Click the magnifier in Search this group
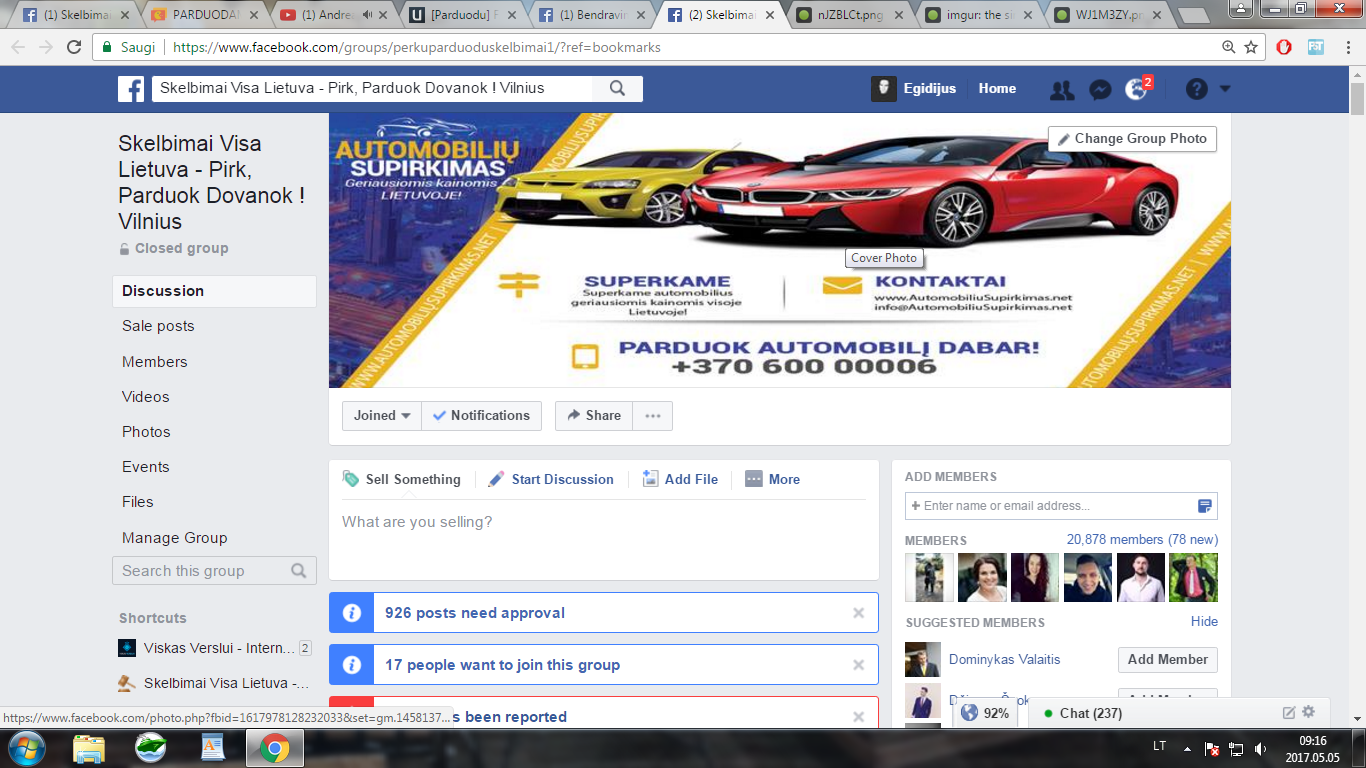1366x768 pixels. click(x=299, y=571)
